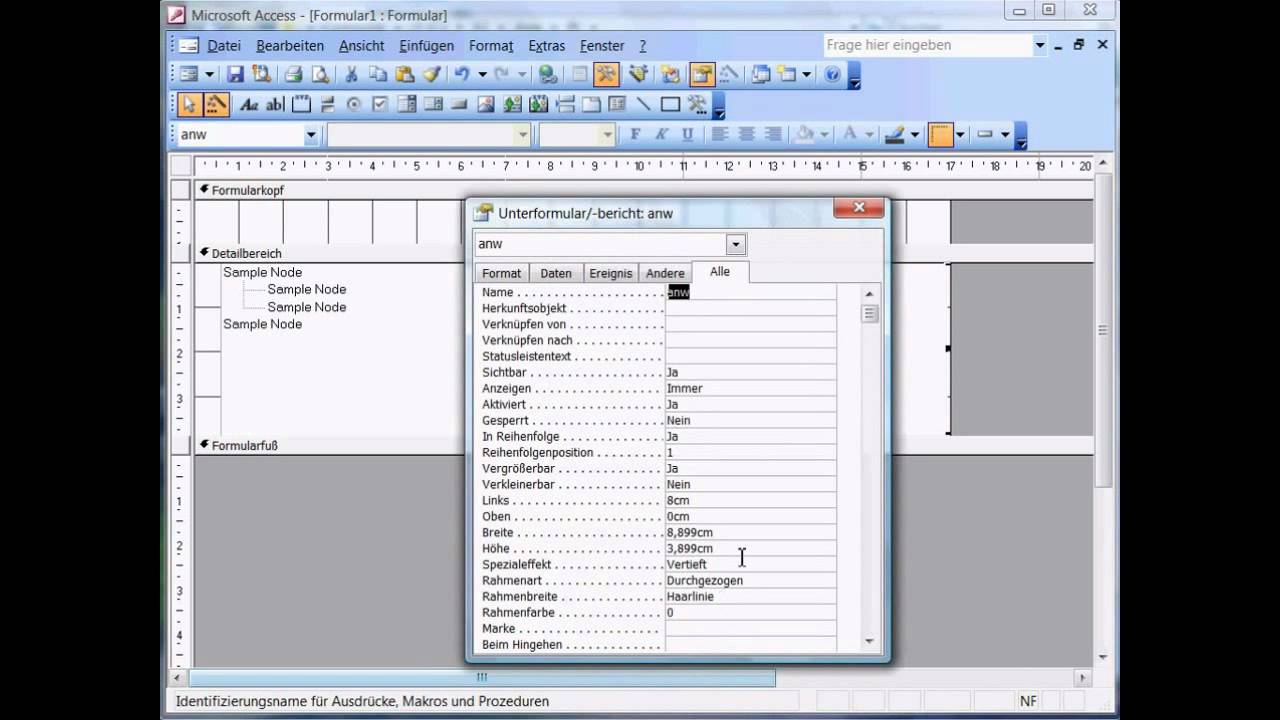The image size is (1280, 720).
Task: Open the Bearbeiten menu
Action: pyautogui.click(x=290, y=46)
